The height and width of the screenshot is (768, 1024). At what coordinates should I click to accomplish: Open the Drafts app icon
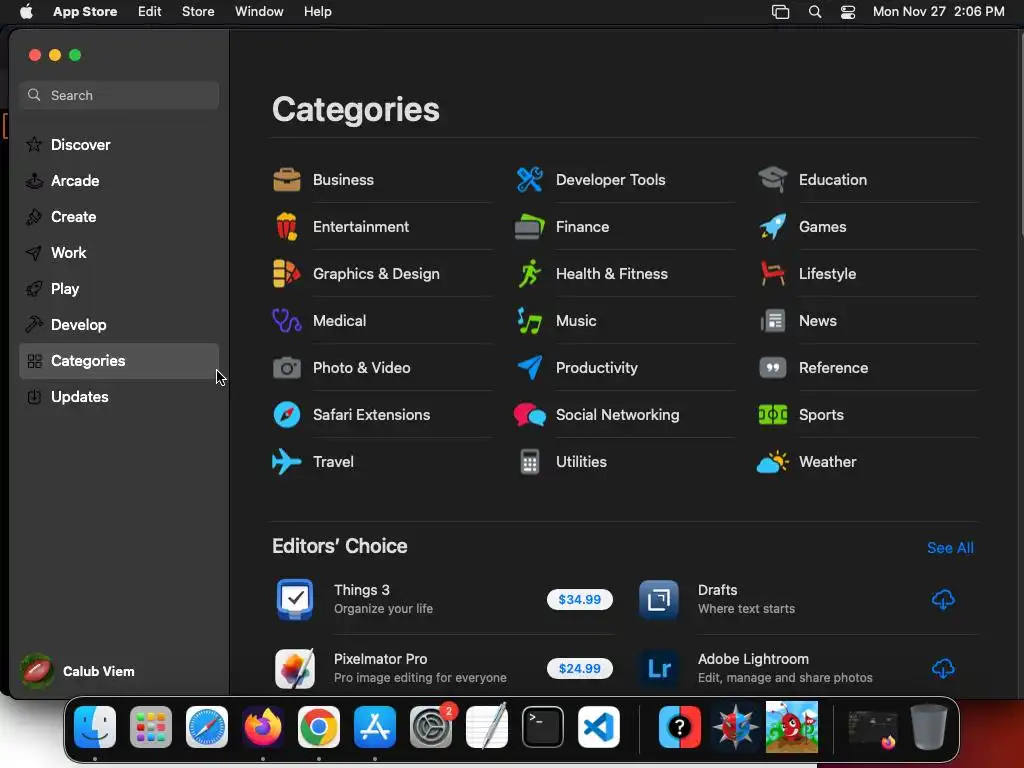click(x=658, y=599)
